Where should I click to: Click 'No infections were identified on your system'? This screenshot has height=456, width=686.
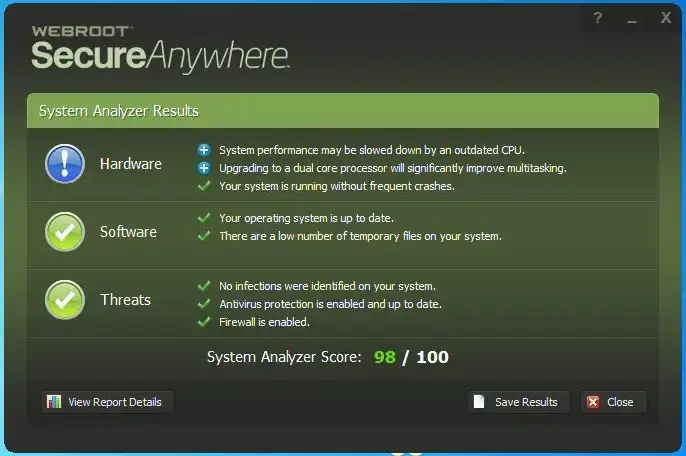point(327,286)
